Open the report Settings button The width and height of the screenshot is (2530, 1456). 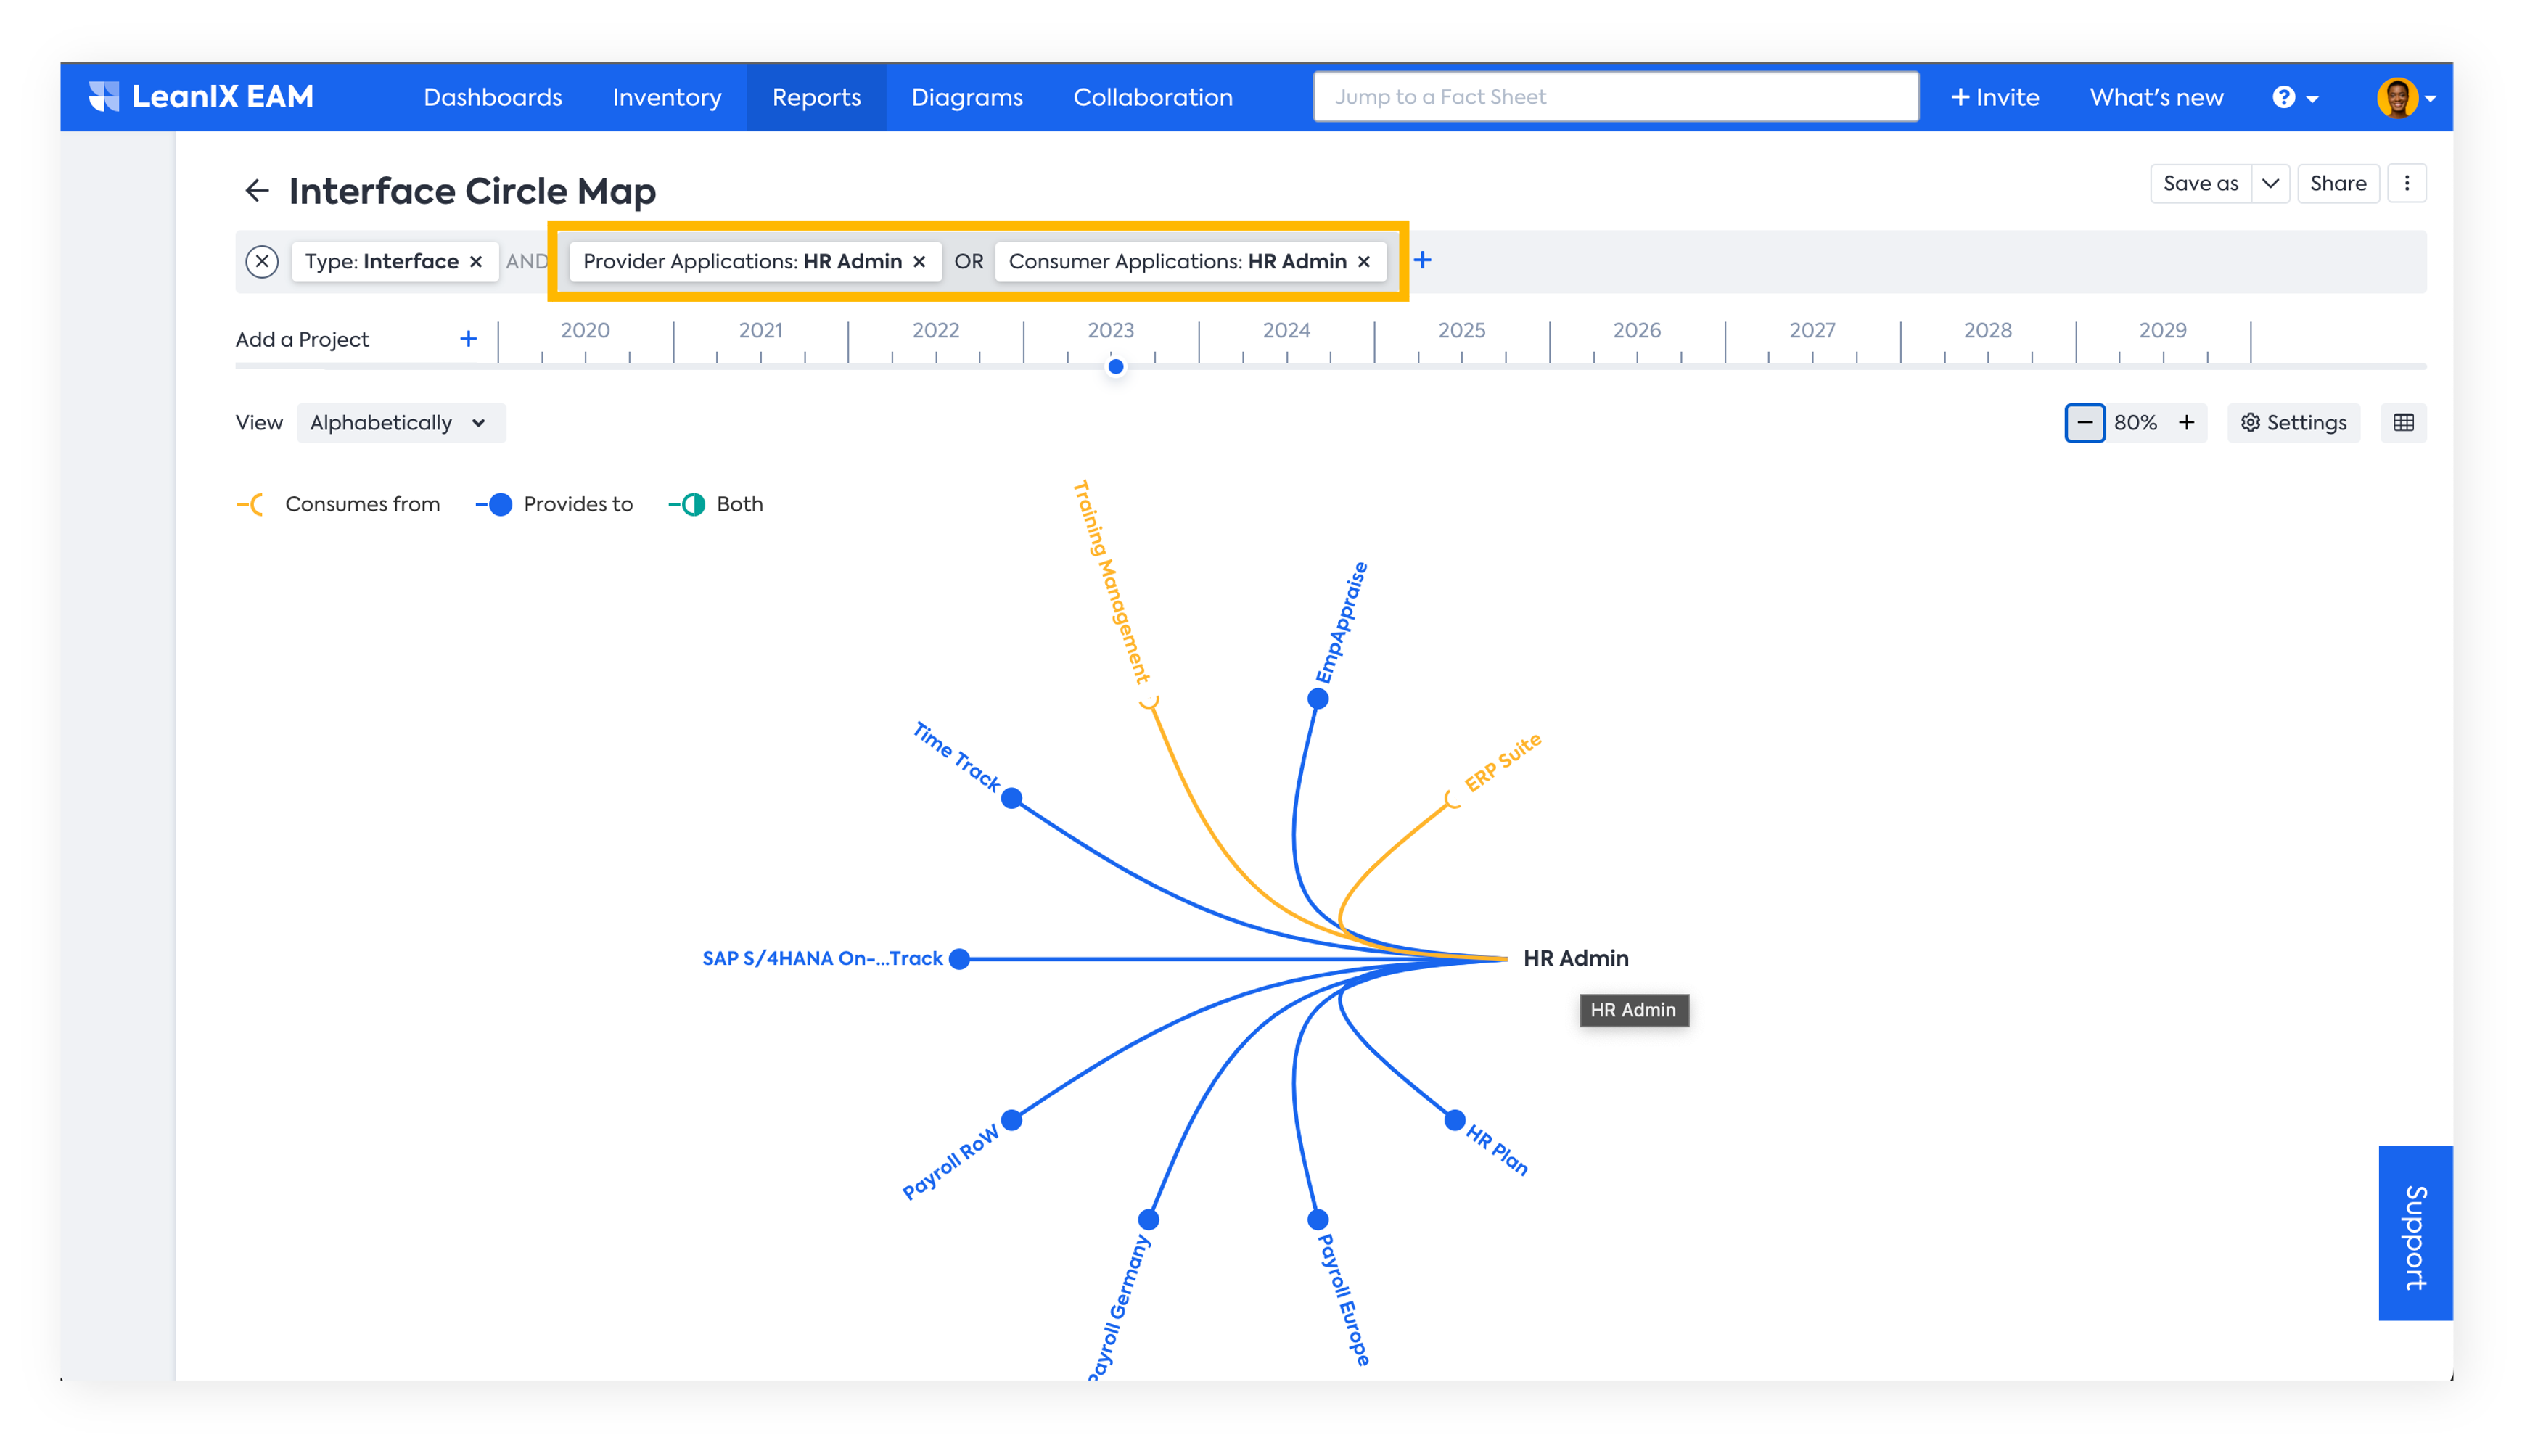click(2293, 423)
